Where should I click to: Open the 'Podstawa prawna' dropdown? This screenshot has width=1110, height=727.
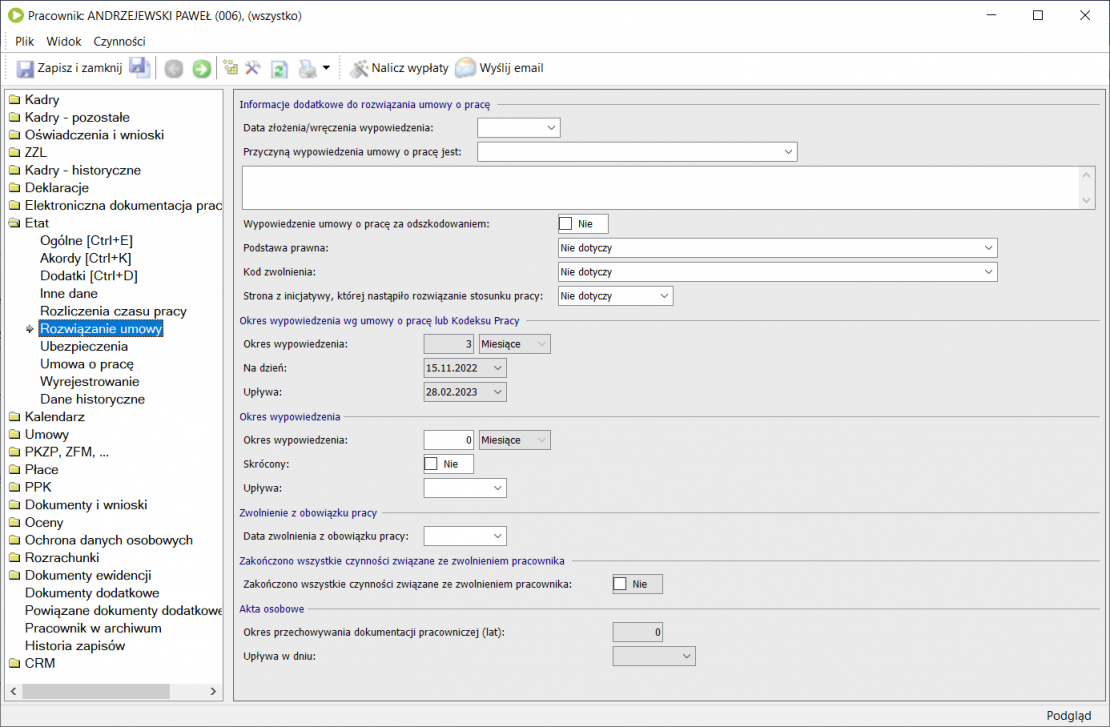tap(988, 247)
